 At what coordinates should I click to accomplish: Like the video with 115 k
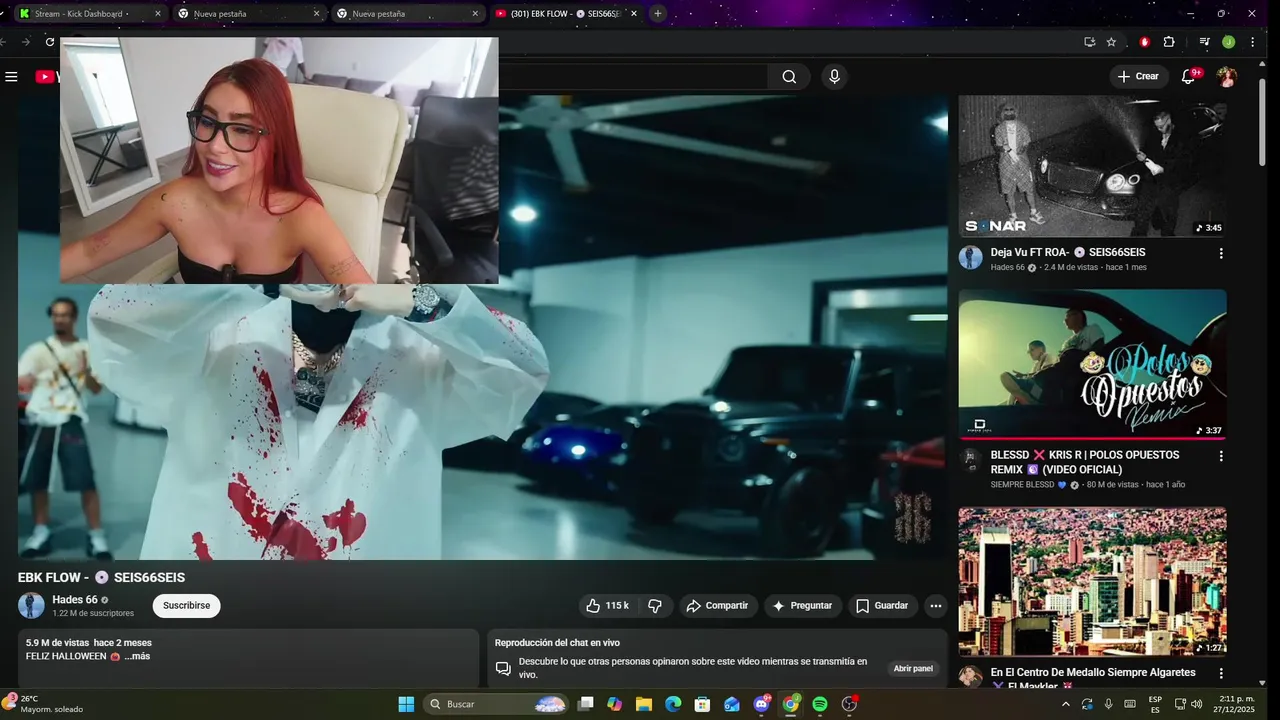tap(607, 606)
